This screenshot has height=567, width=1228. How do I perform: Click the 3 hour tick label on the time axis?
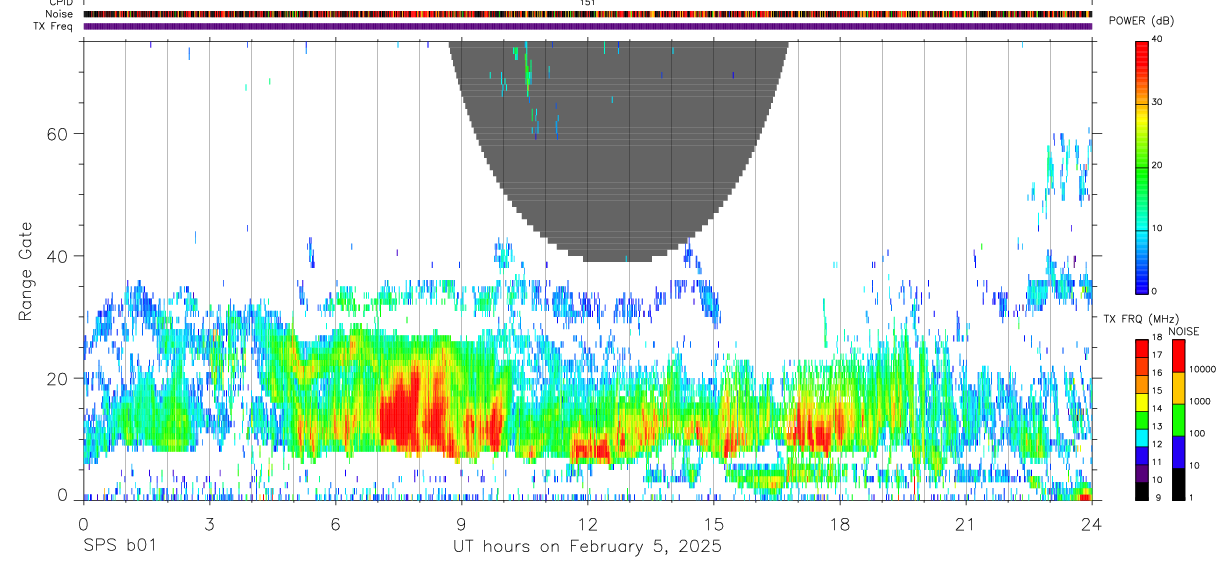pos(209,524)
